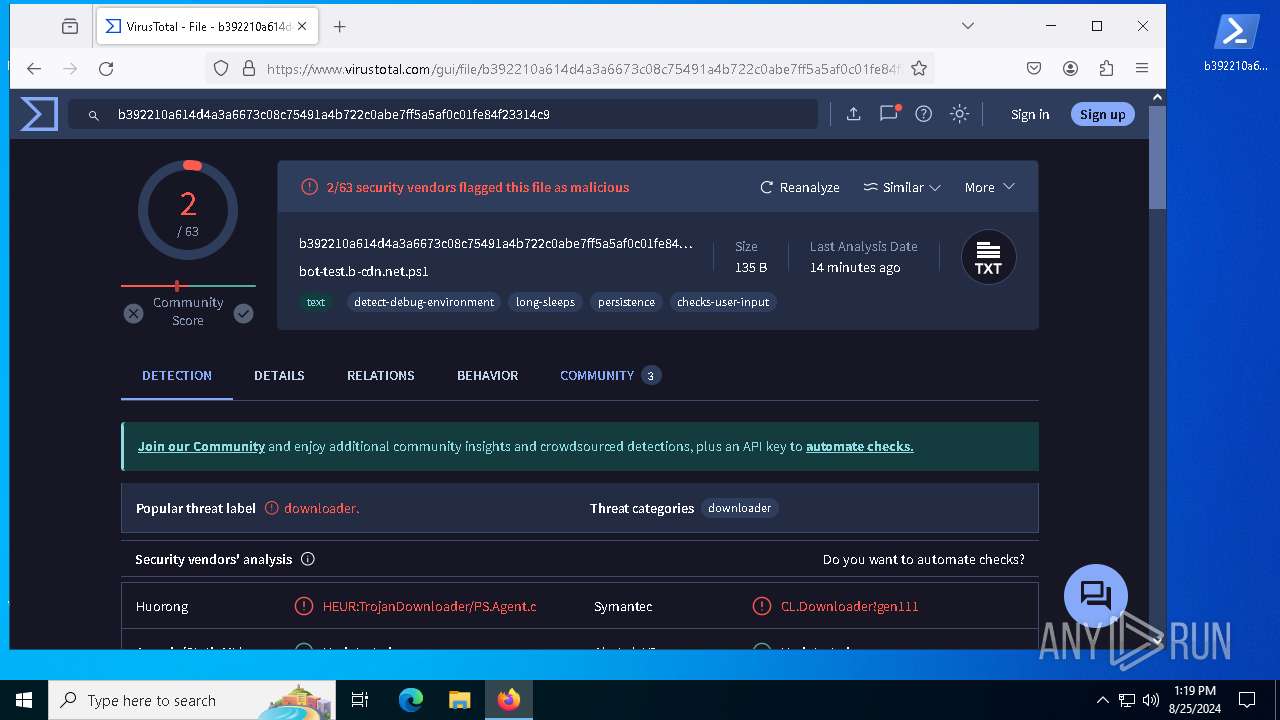Open the list all tabs dropdown
Viewport: 1280px width, 720px height.
967,26
